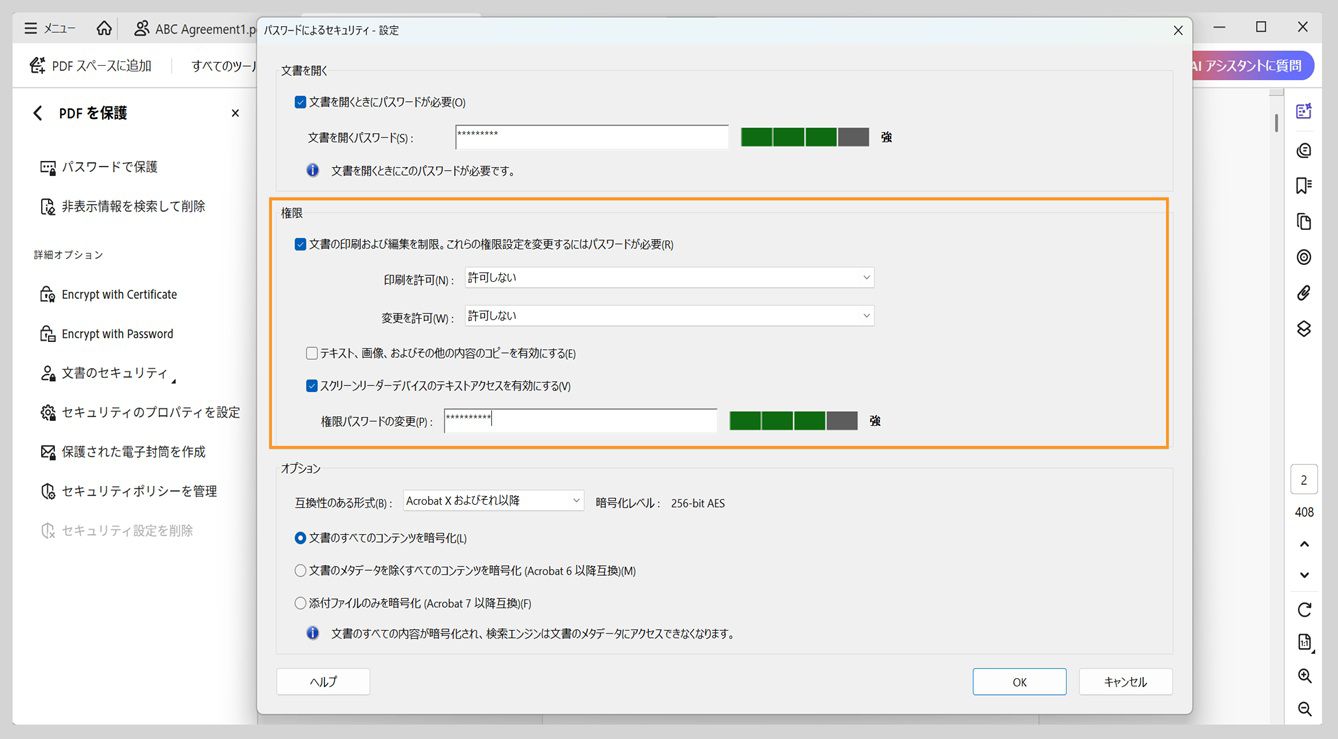Close the password security settings dialog
The height and width of the screenshot is (739, 1338).
click(1178, 31)
